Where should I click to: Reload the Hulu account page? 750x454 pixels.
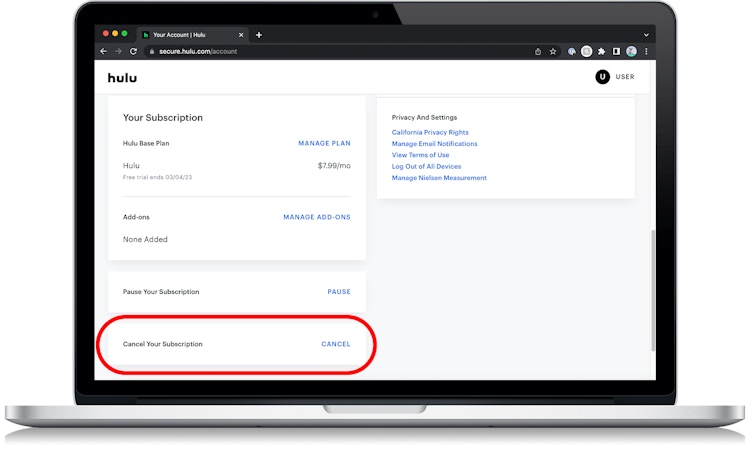pyautogui.click(x=133, y=51)
